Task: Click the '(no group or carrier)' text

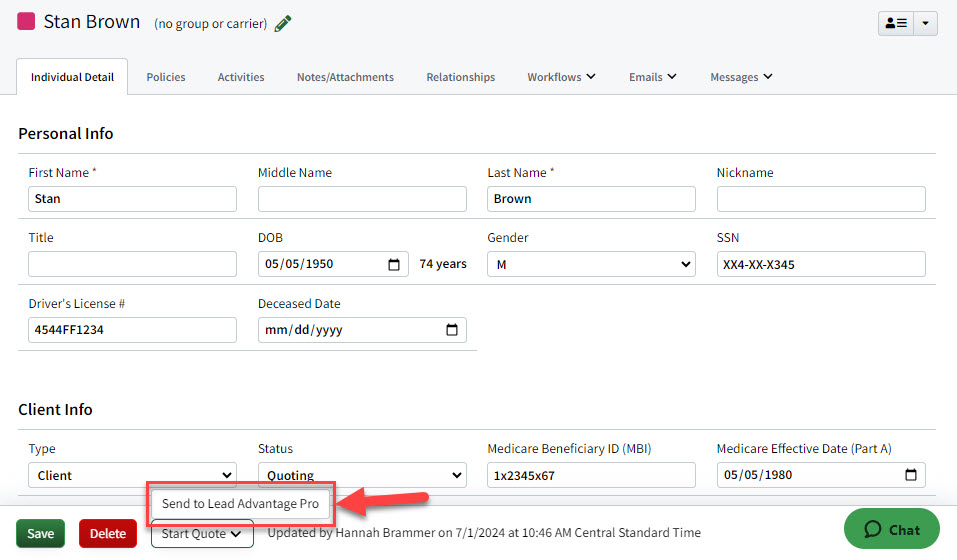Action: pyautogui.click(x=211, y=24)
